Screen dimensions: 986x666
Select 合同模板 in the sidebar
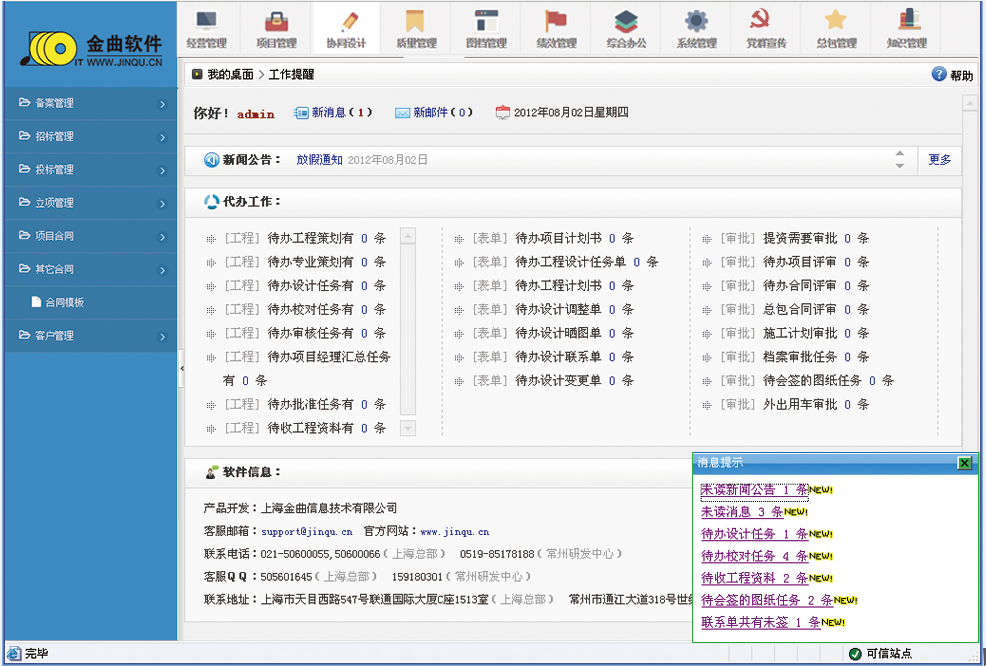[x=64, y=302]
